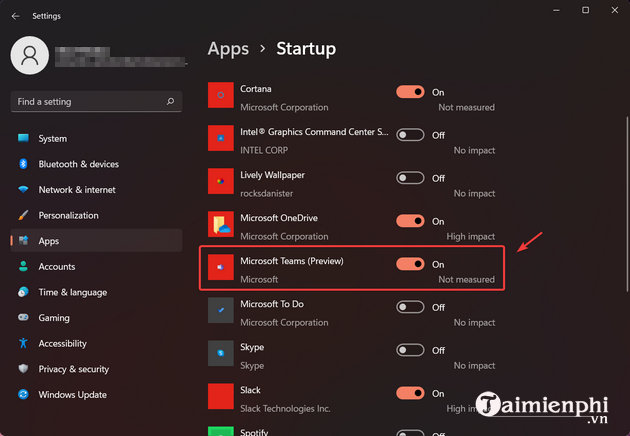Screen dimensions: 630x436
Task: Disable Cortana startup toggle
Action: 410,92
